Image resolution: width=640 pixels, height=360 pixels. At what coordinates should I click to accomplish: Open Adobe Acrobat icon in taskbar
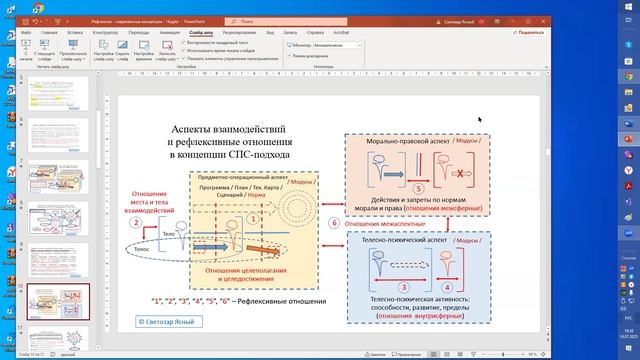[629, 186]
